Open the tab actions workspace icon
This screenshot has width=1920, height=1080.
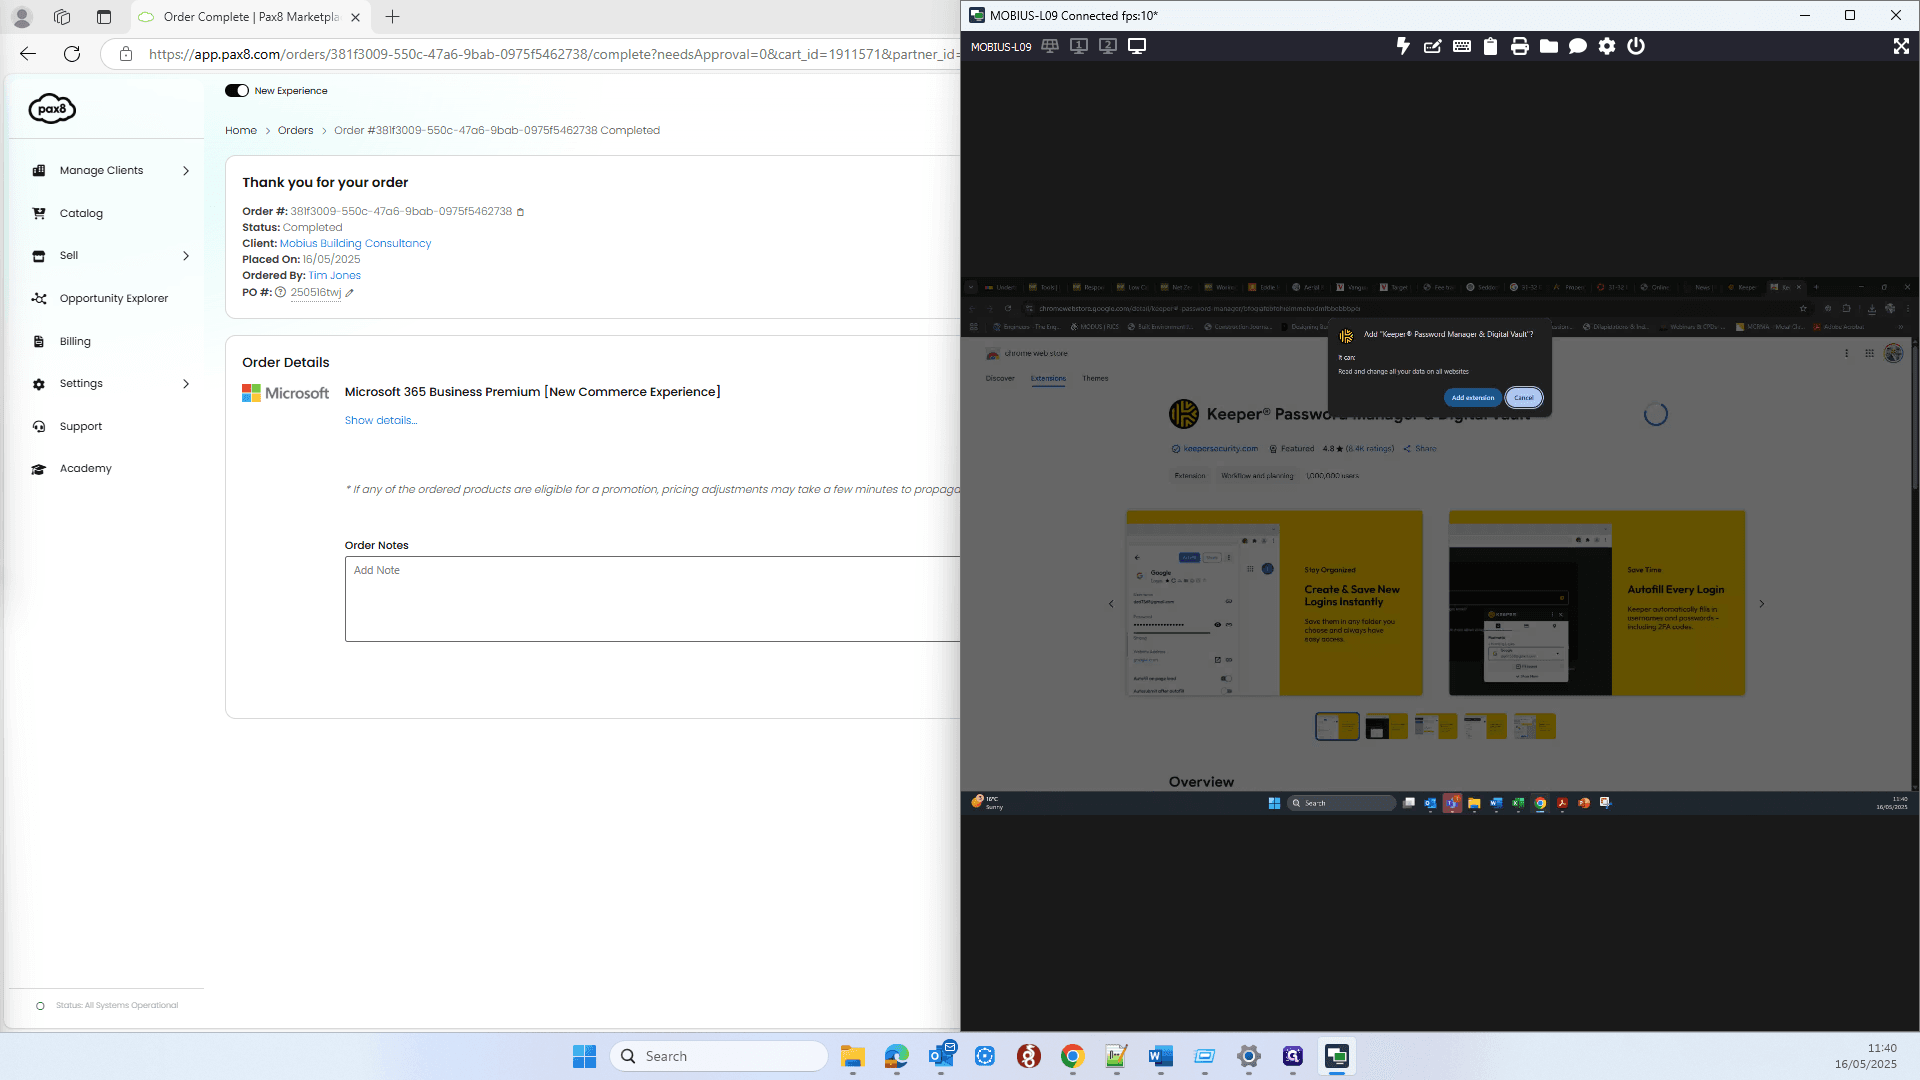[62, 17]
